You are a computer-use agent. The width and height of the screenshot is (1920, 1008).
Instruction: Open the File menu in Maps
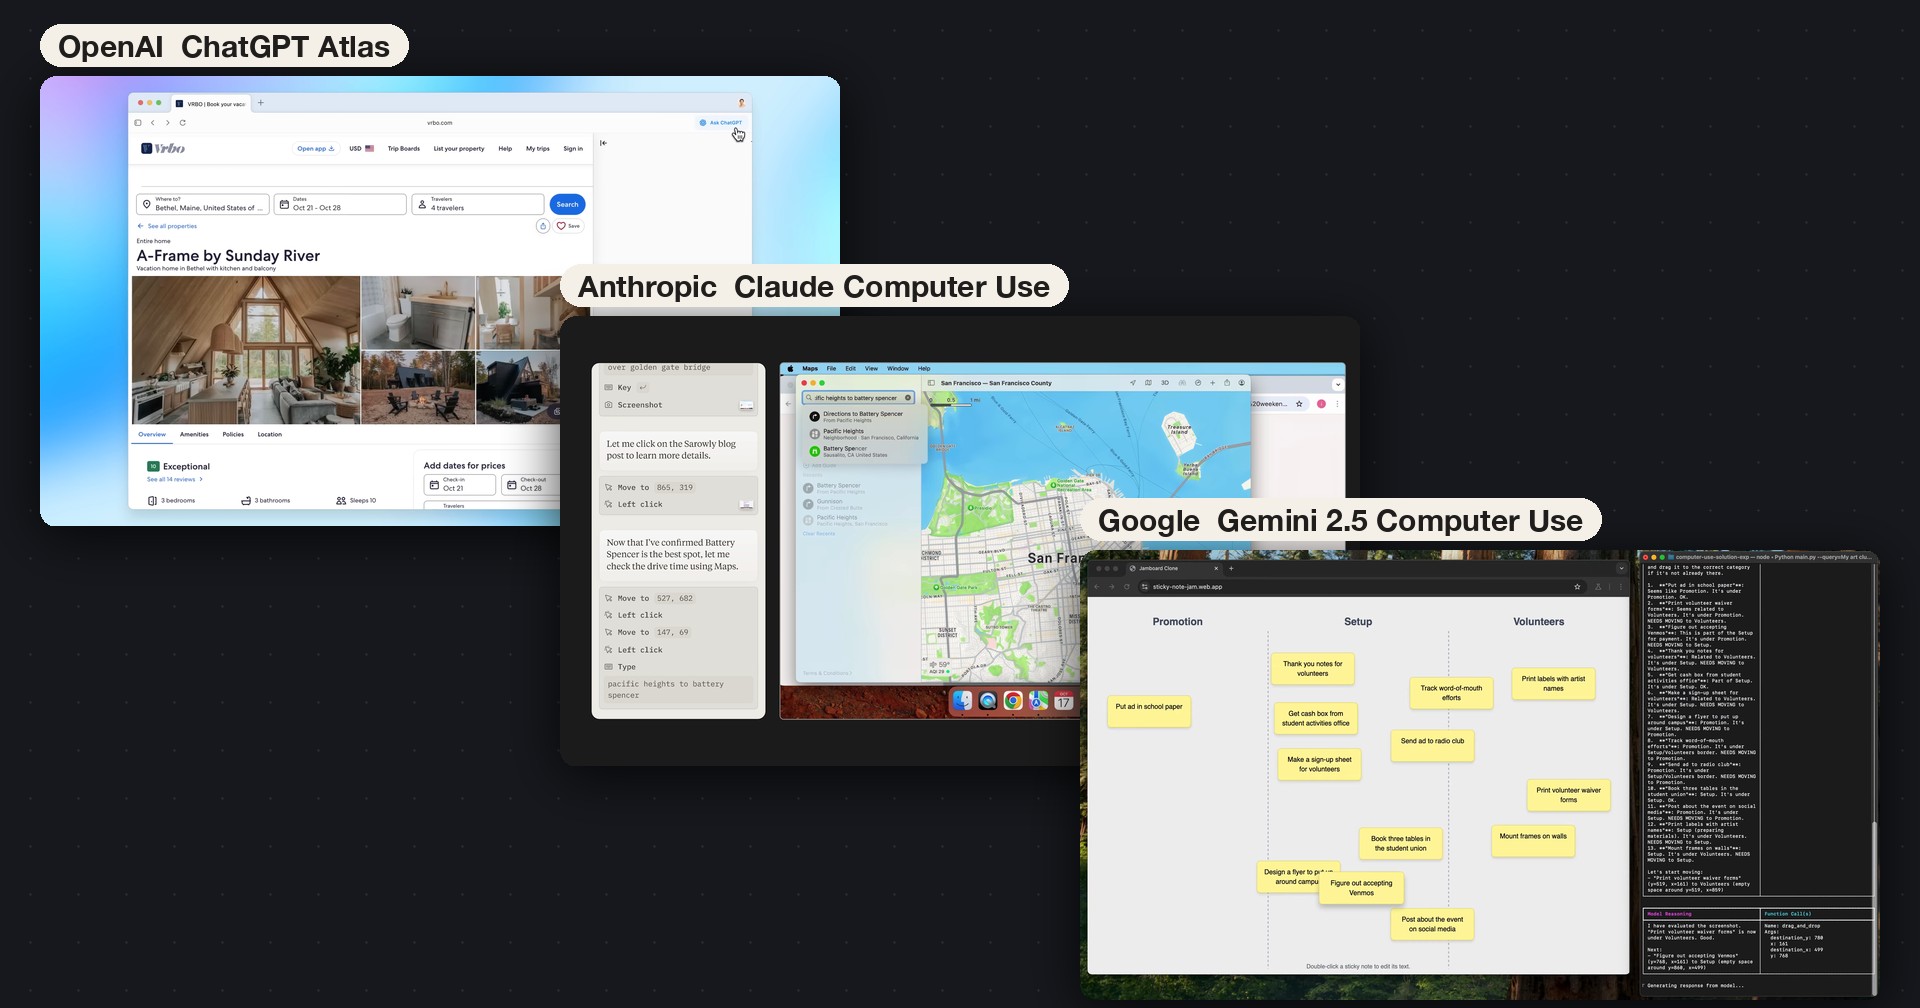[831, 368]
